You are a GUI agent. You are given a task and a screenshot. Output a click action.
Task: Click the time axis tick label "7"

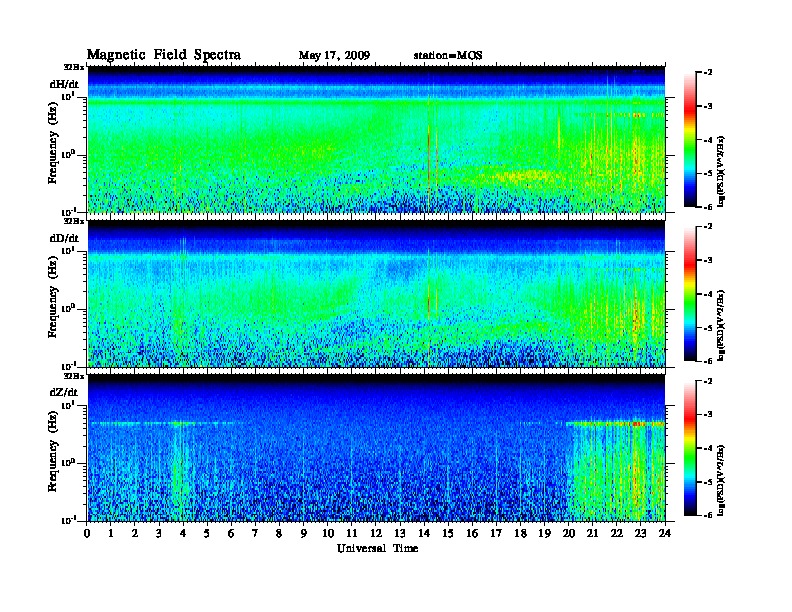click(255, 533)
